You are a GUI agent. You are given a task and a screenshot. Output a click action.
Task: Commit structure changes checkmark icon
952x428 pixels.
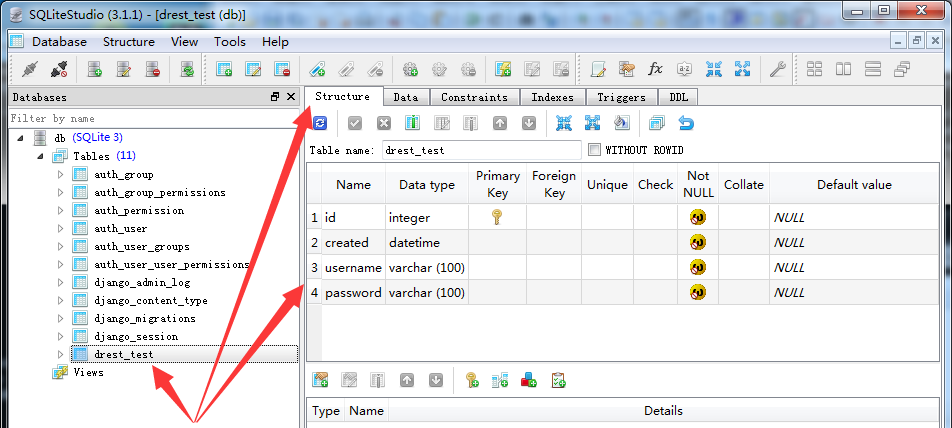[355, 123]
